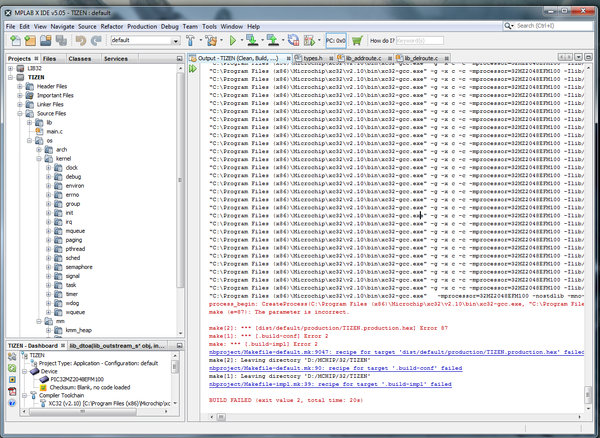600x438 pixels.
Task: Expand the pthread folder
Action: pos(48,249)
